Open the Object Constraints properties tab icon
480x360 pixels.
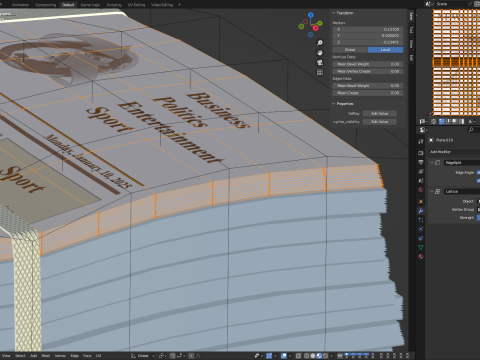[x=421, y=238]
